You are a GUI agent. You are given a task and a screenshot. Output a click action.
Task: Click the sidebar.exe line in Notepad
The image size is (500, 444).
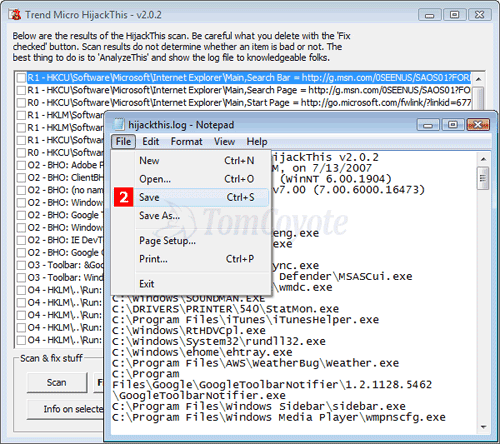tap(259, 407)
